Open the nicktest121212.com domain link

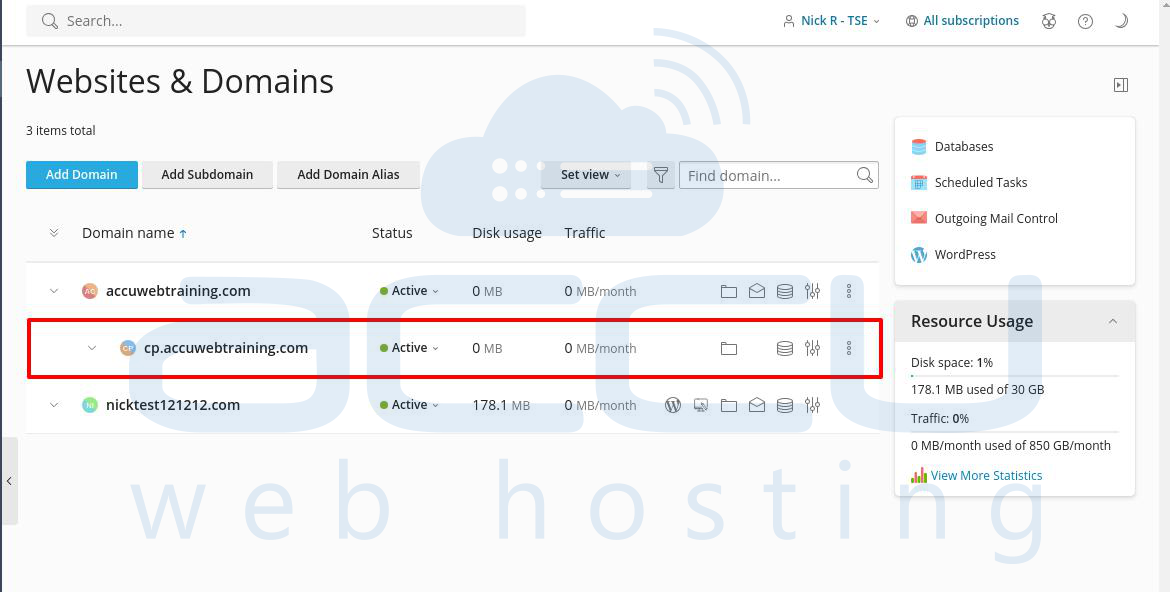click(x=173, y=405)
